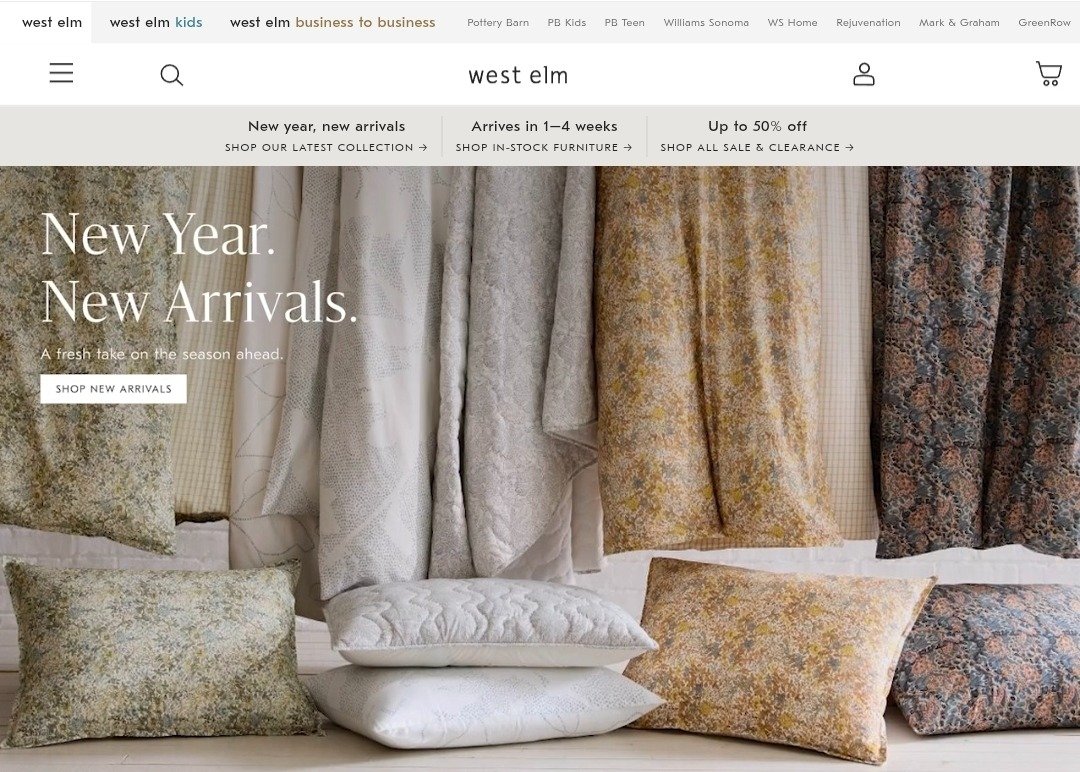Open the PB Kids brand link

567,23
